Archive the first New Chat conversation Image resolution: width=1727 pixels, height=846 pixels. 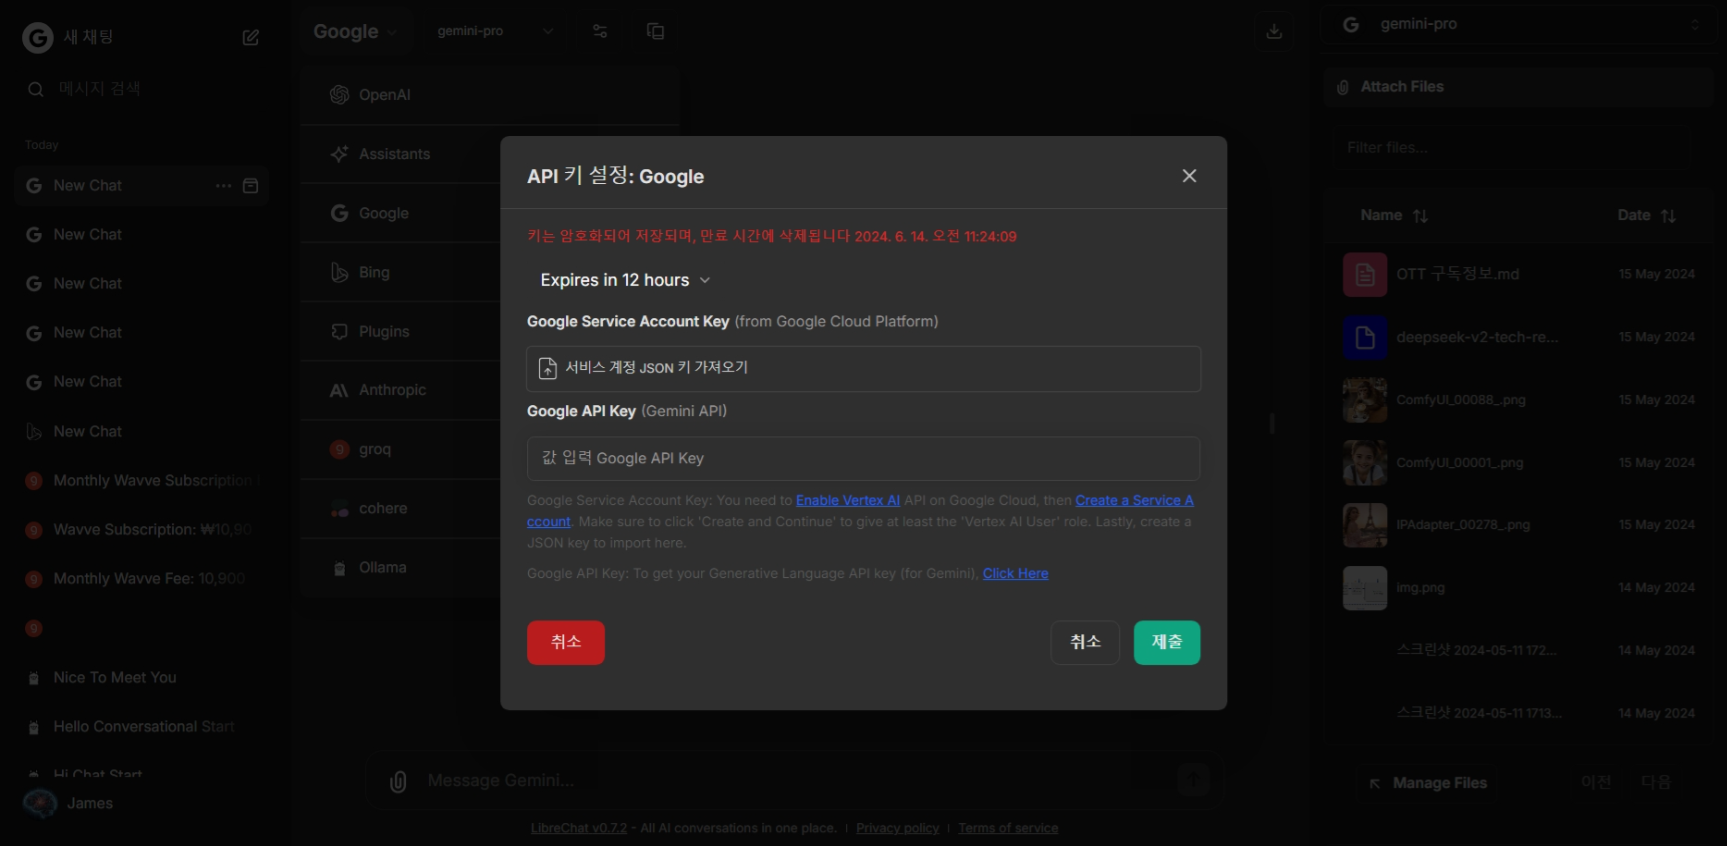251,186
